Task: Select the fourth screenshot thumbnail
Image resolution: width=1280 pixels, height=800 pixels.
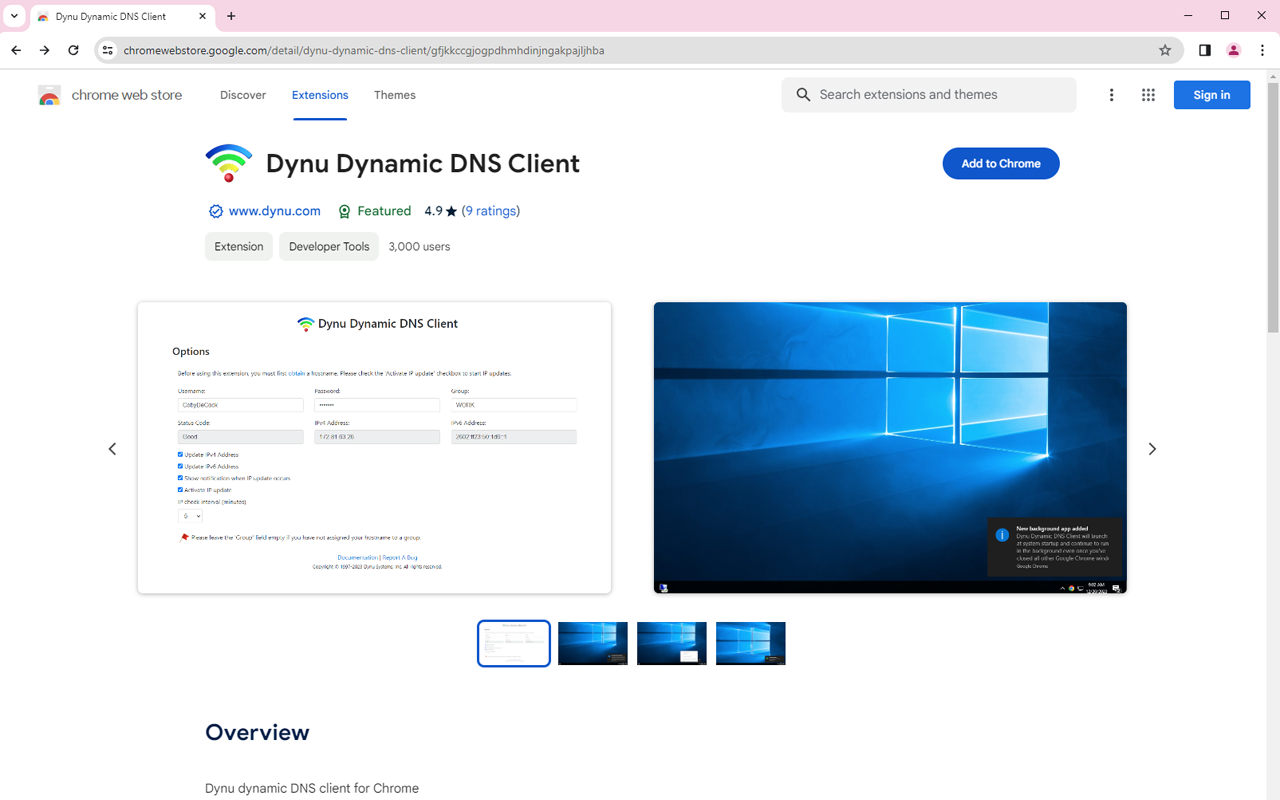Action: (751, 643)
